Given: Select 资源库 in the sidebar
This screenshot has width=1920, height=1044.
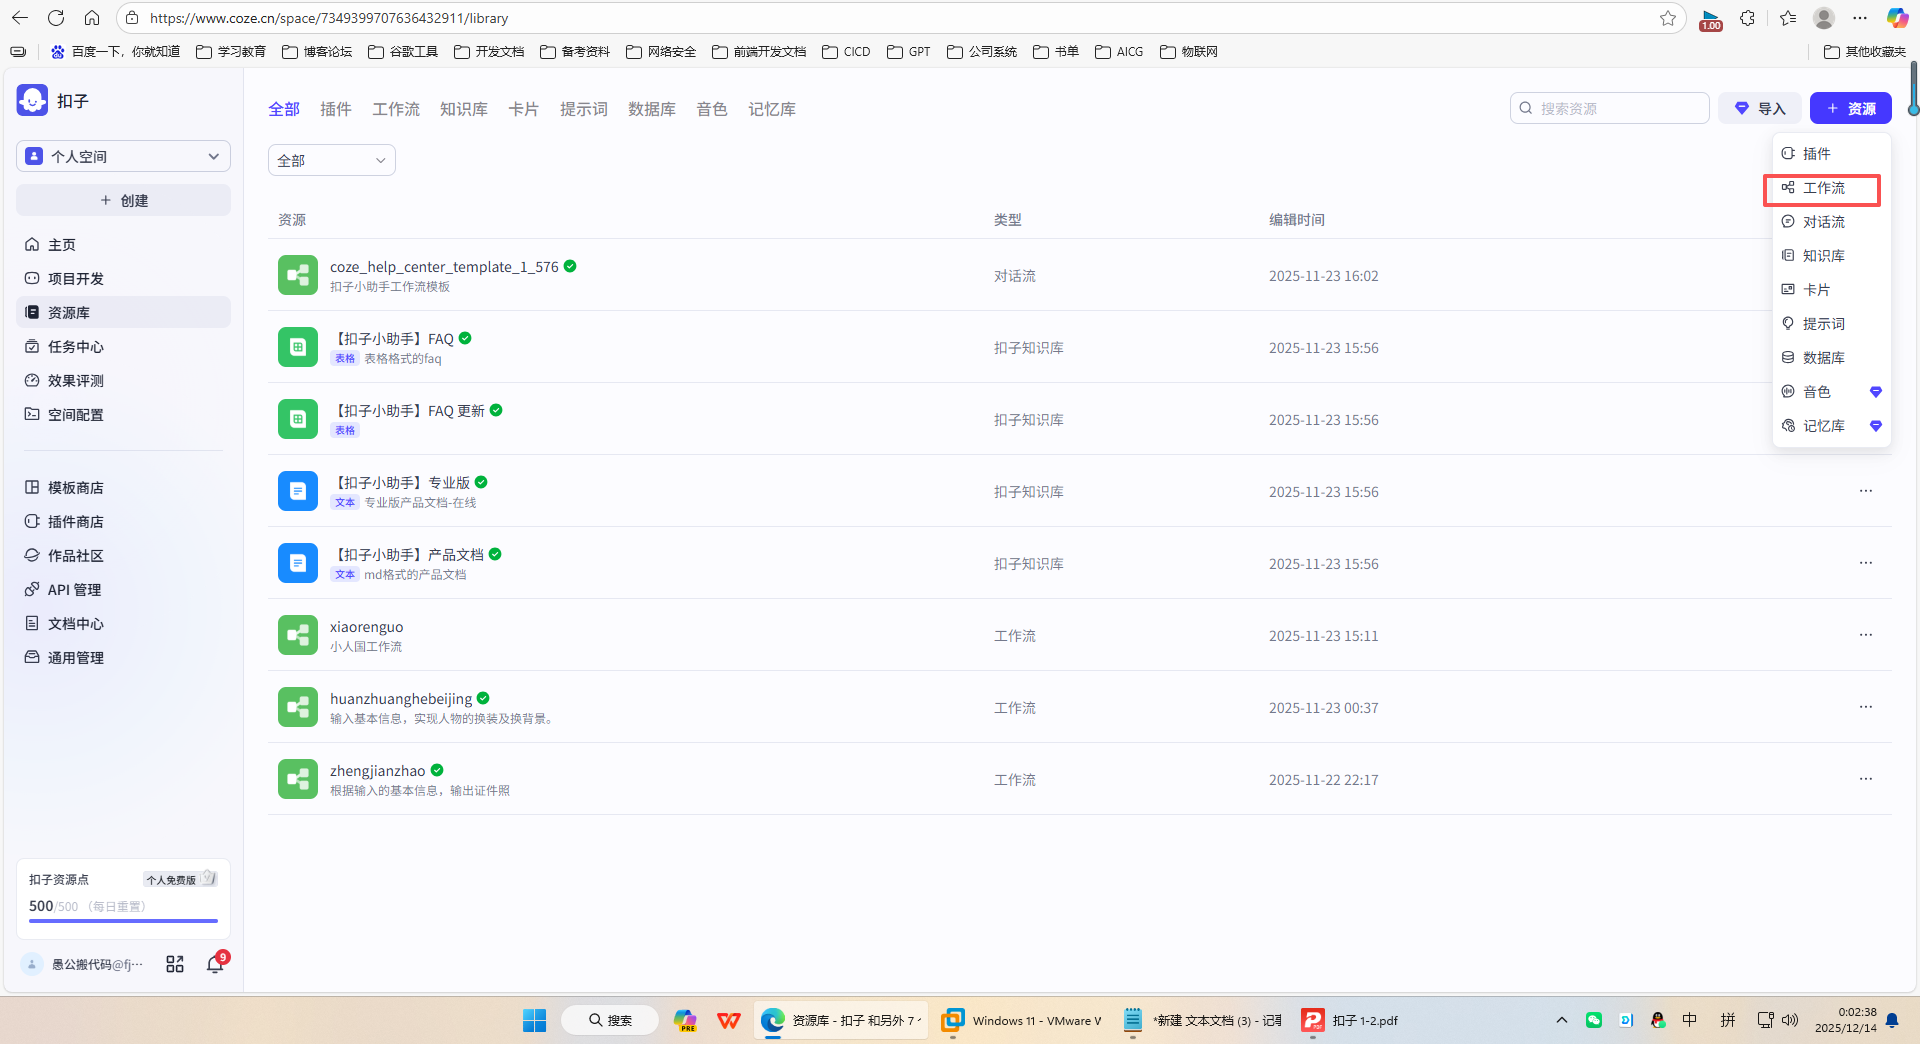Looking at the screenshot, I should coord(123,313).
